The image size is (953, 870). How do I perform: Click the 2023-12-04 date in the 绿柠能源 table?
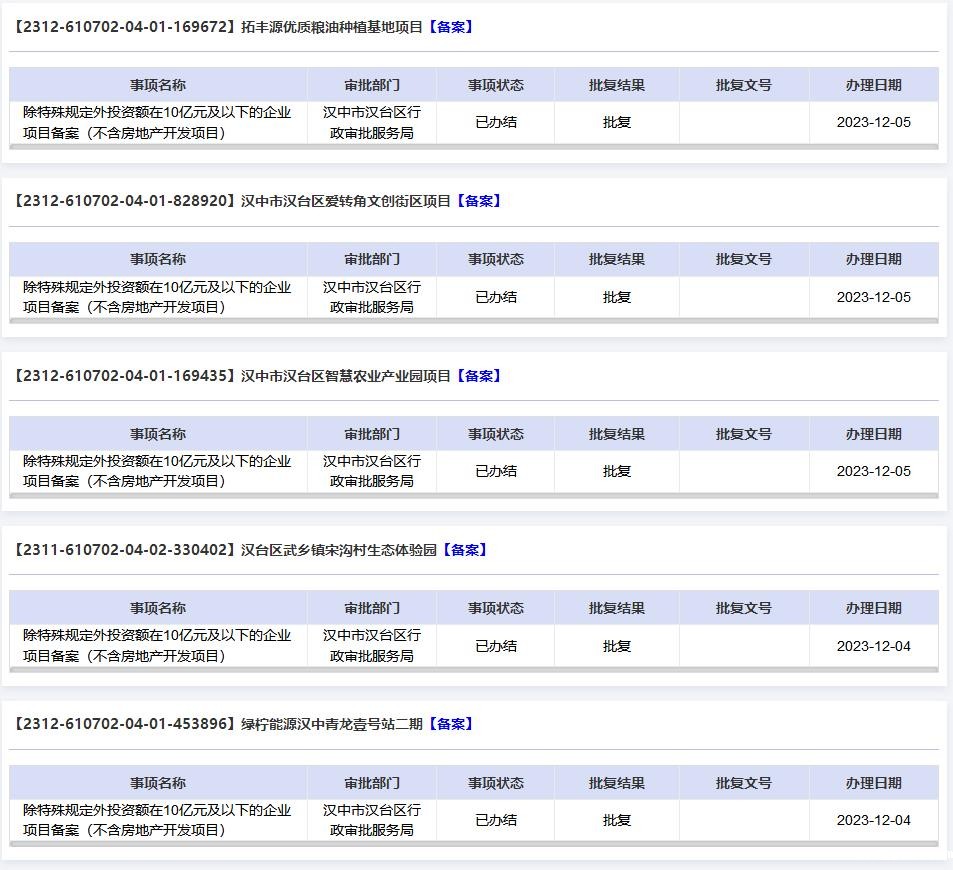(x=873, y=820)
